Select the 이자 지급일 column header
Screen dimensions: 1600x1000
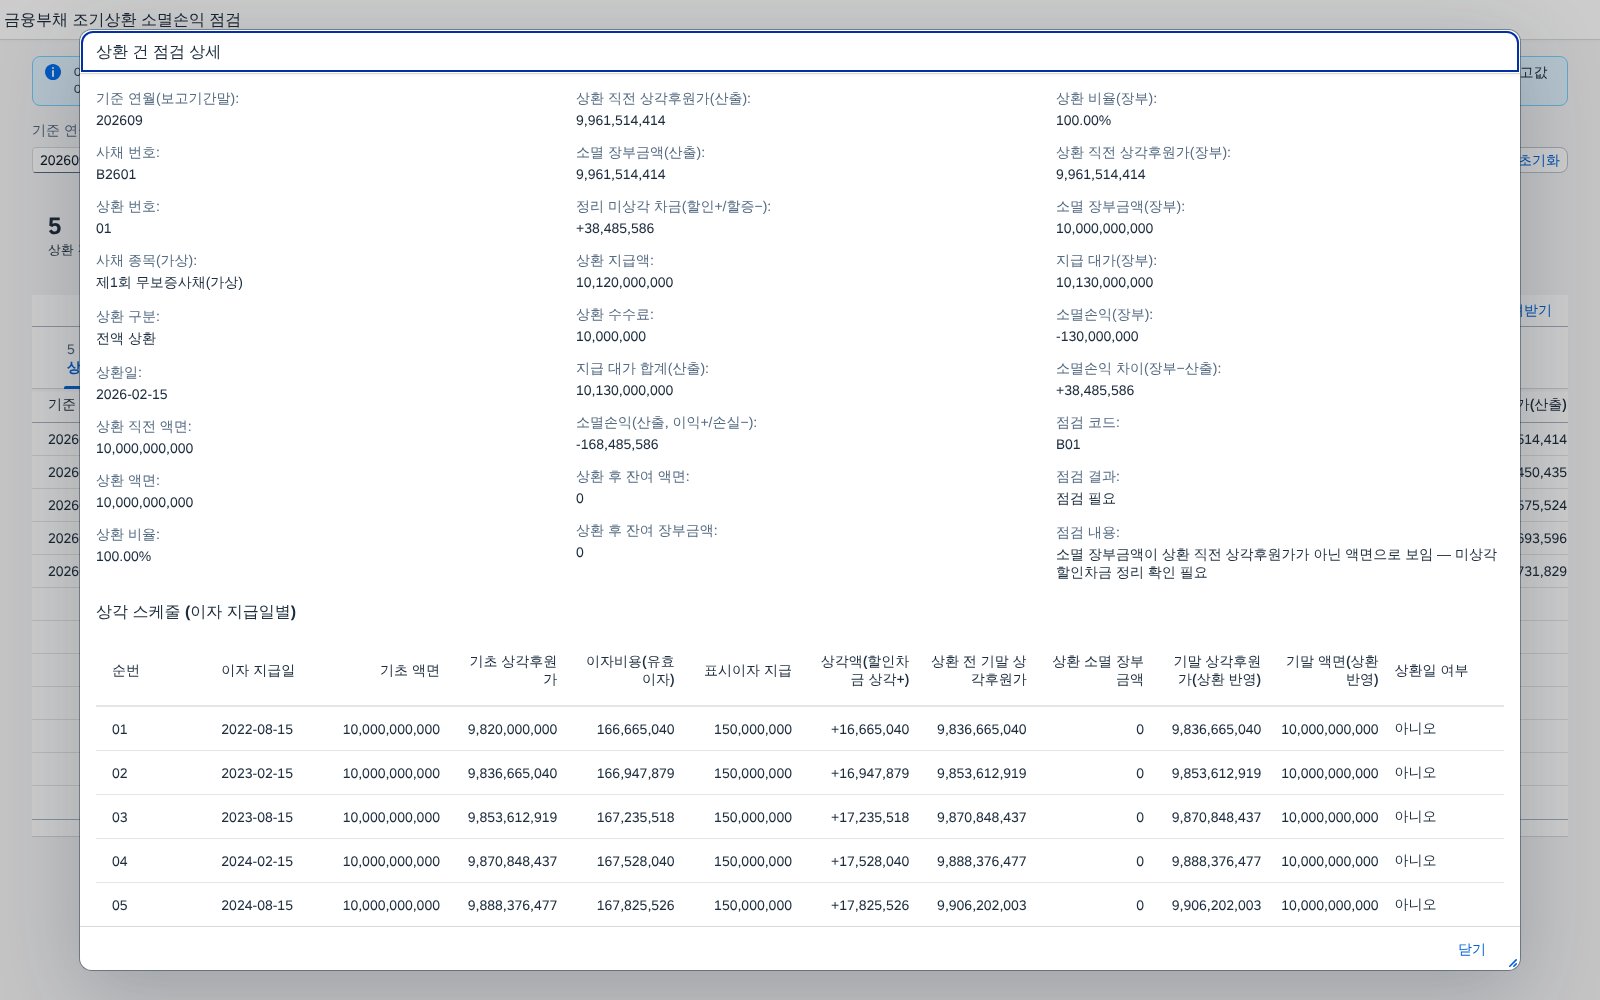click(258, 671)
